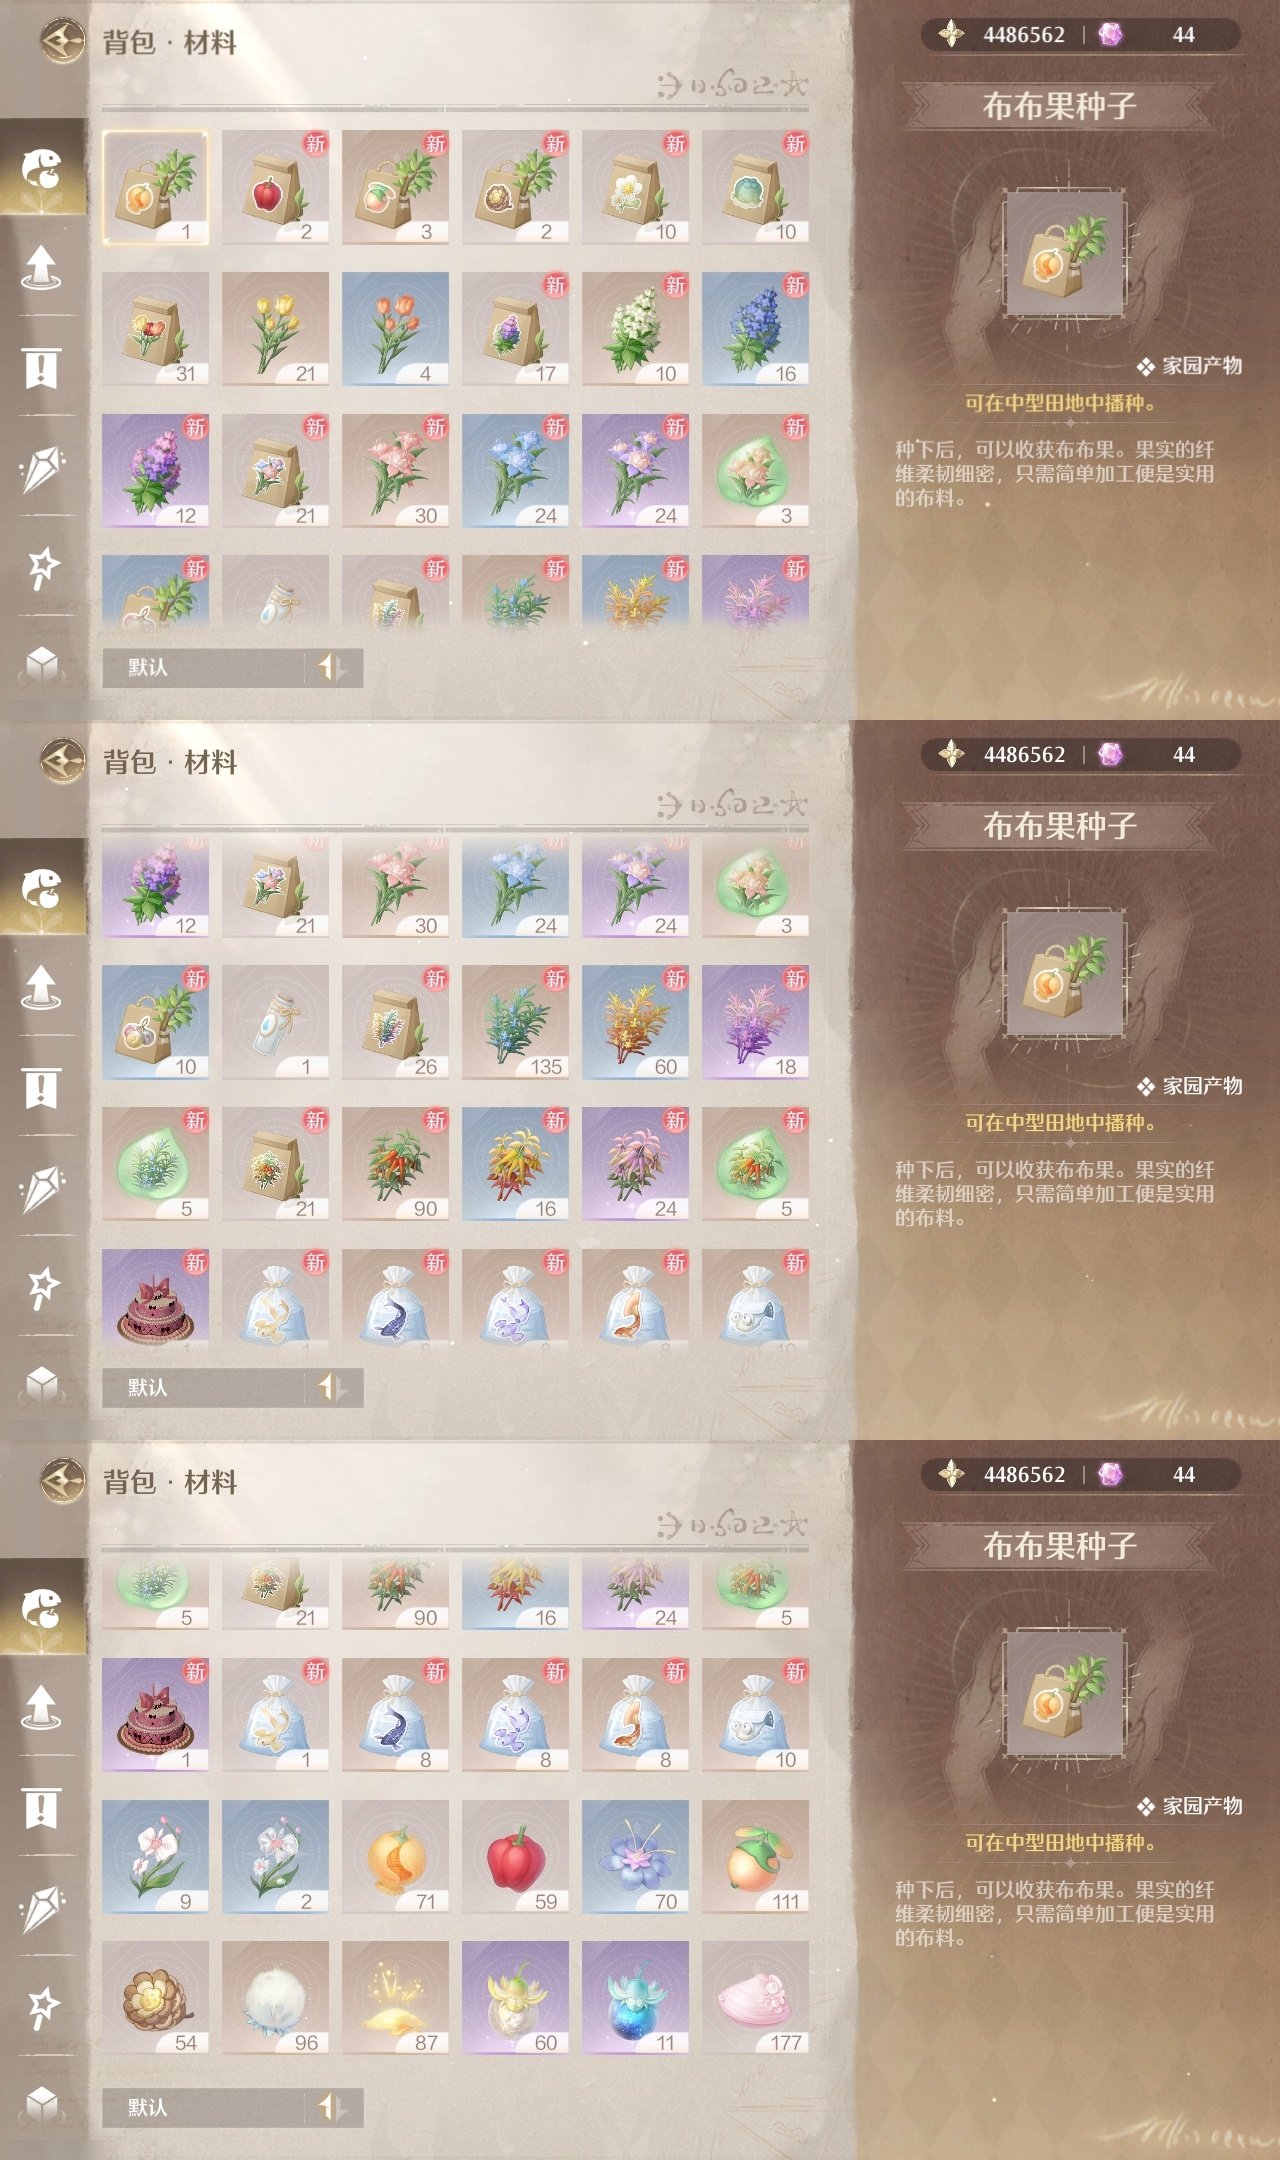Toggle sort order arrow in bottom screenshot

pos(332,2107)
